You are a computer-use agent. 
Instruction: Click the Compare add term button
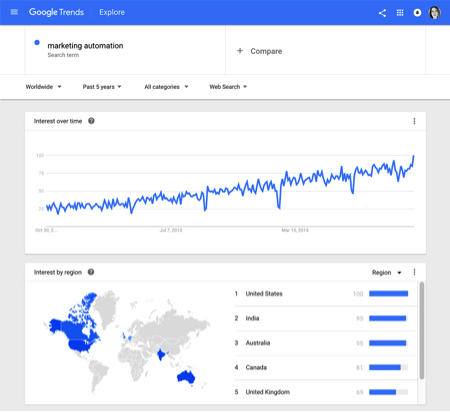click(259, 51)
